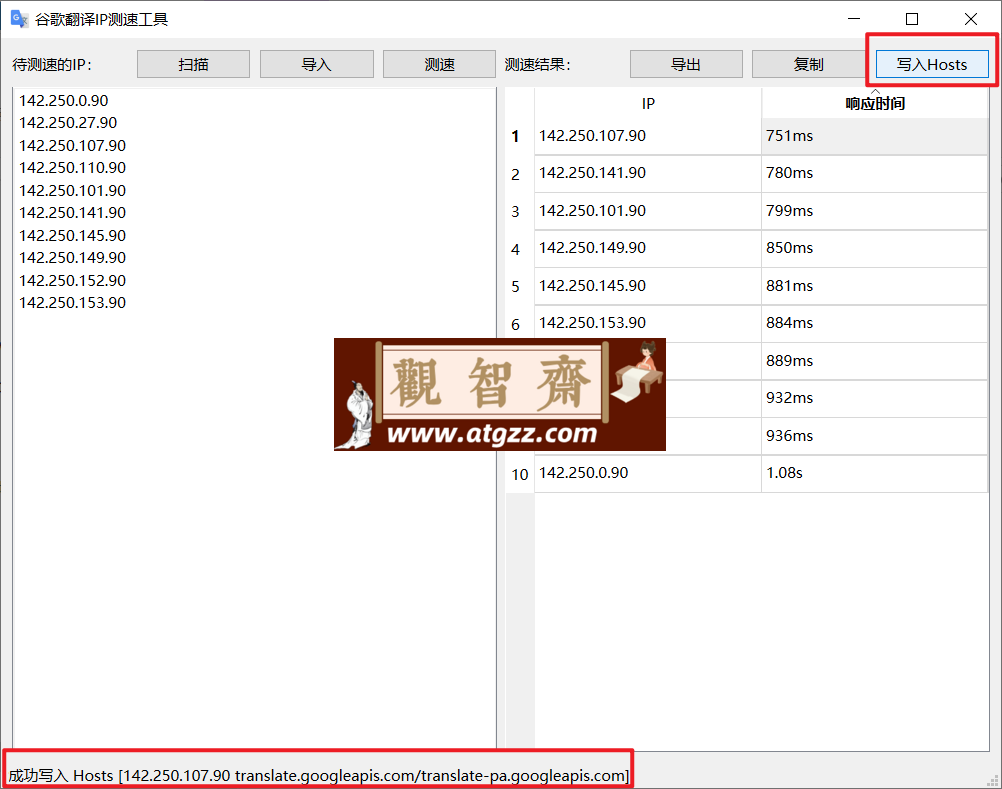Click the 780ms response time cell
1002x789 pixels.
tap(875, 173)
